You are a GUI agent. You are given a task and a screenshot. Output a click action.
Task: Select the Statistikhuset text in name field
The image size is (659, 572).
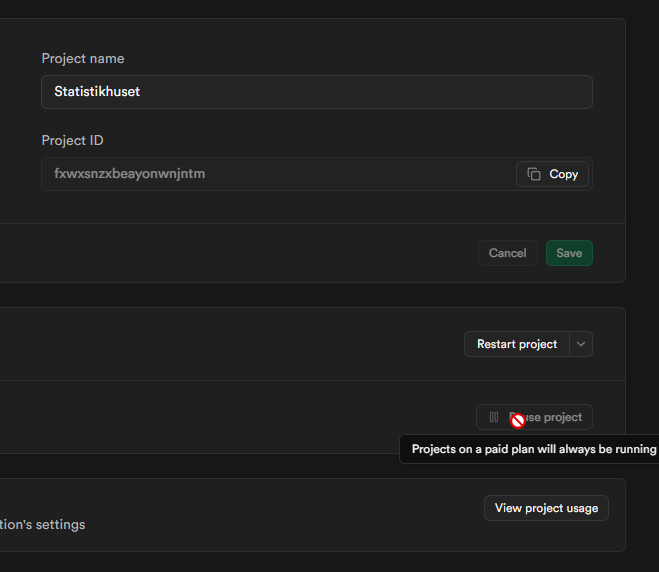coord(97,92)
